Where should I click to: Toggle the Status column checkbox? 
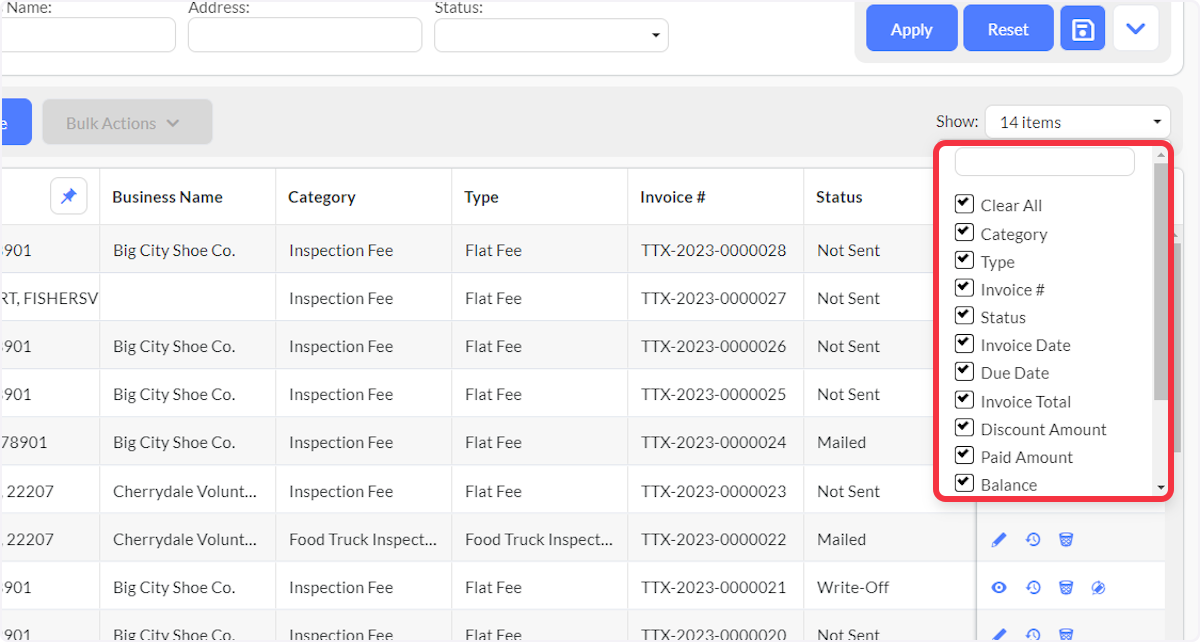(964, 316)
